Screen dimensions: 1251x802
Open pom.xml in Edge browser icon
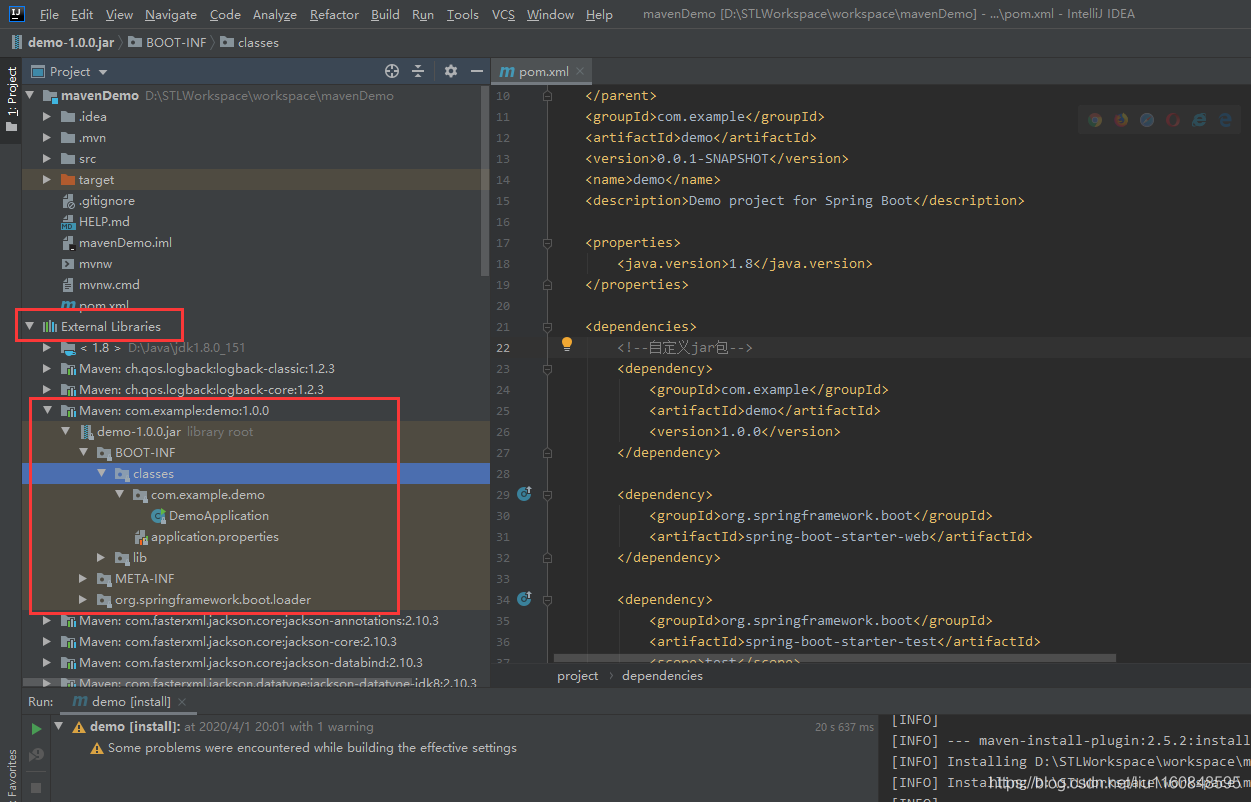1225,120
